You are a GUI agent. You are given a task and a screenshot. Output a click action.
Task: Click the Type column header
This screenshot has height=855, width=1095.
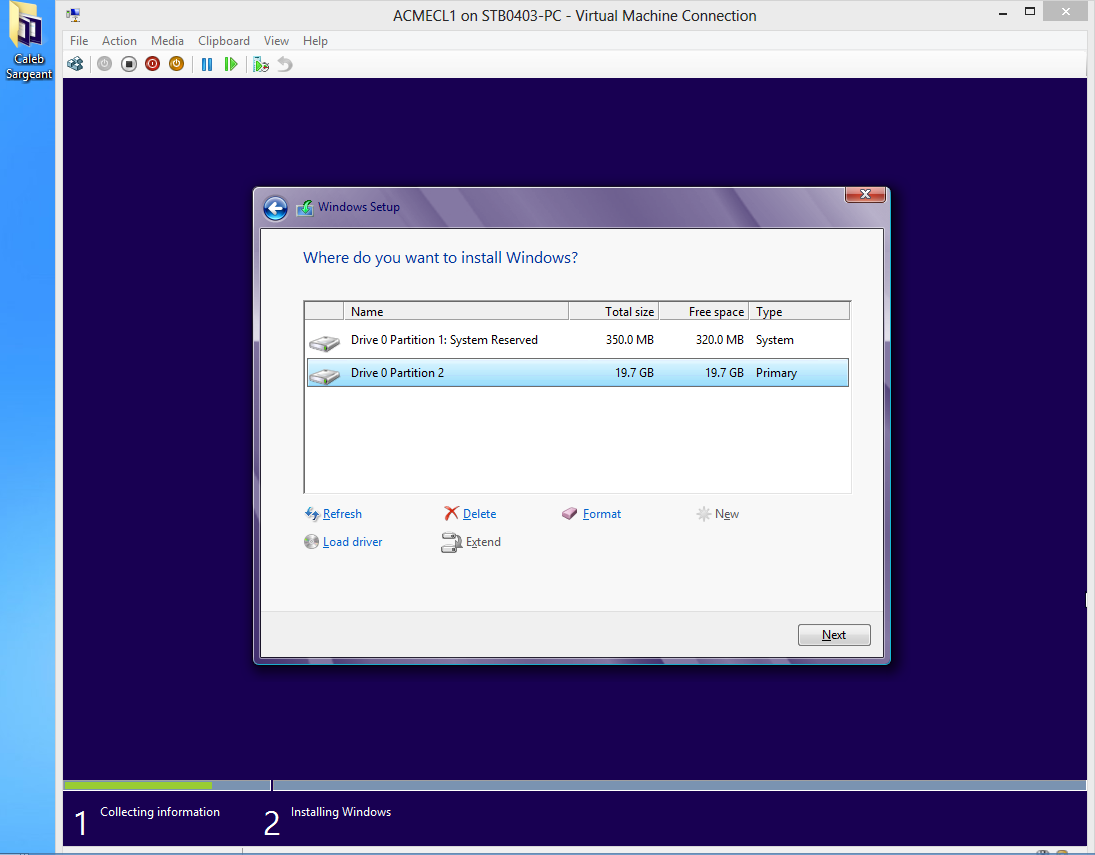(x=800, y=312)
